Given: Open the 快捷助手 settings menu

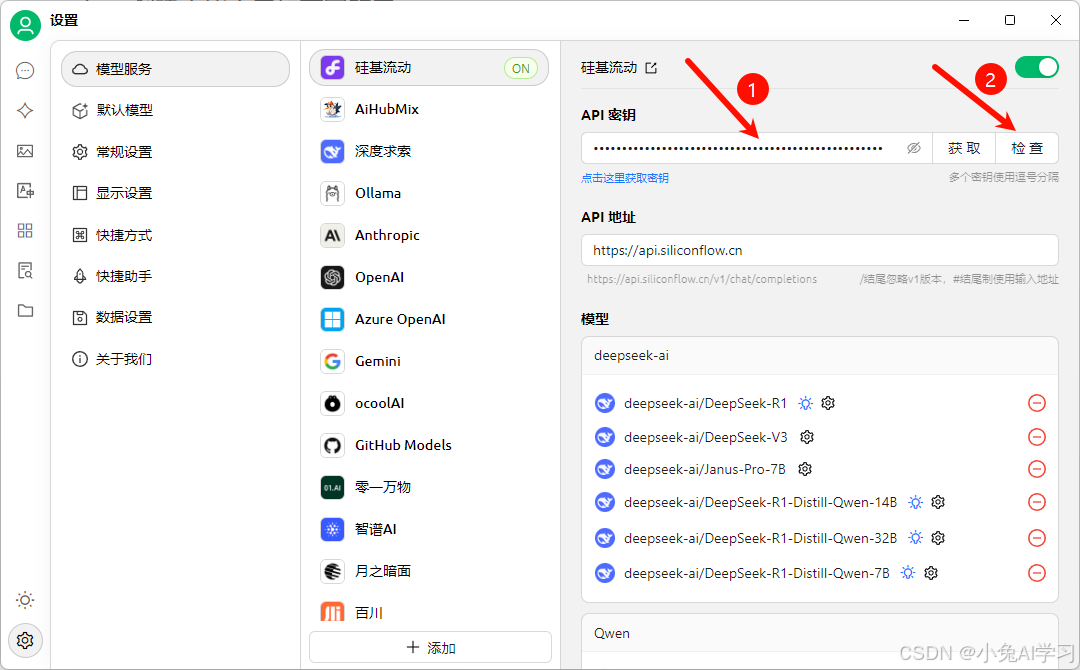Looking at the screenshot, I should click(x=175, y=276).
